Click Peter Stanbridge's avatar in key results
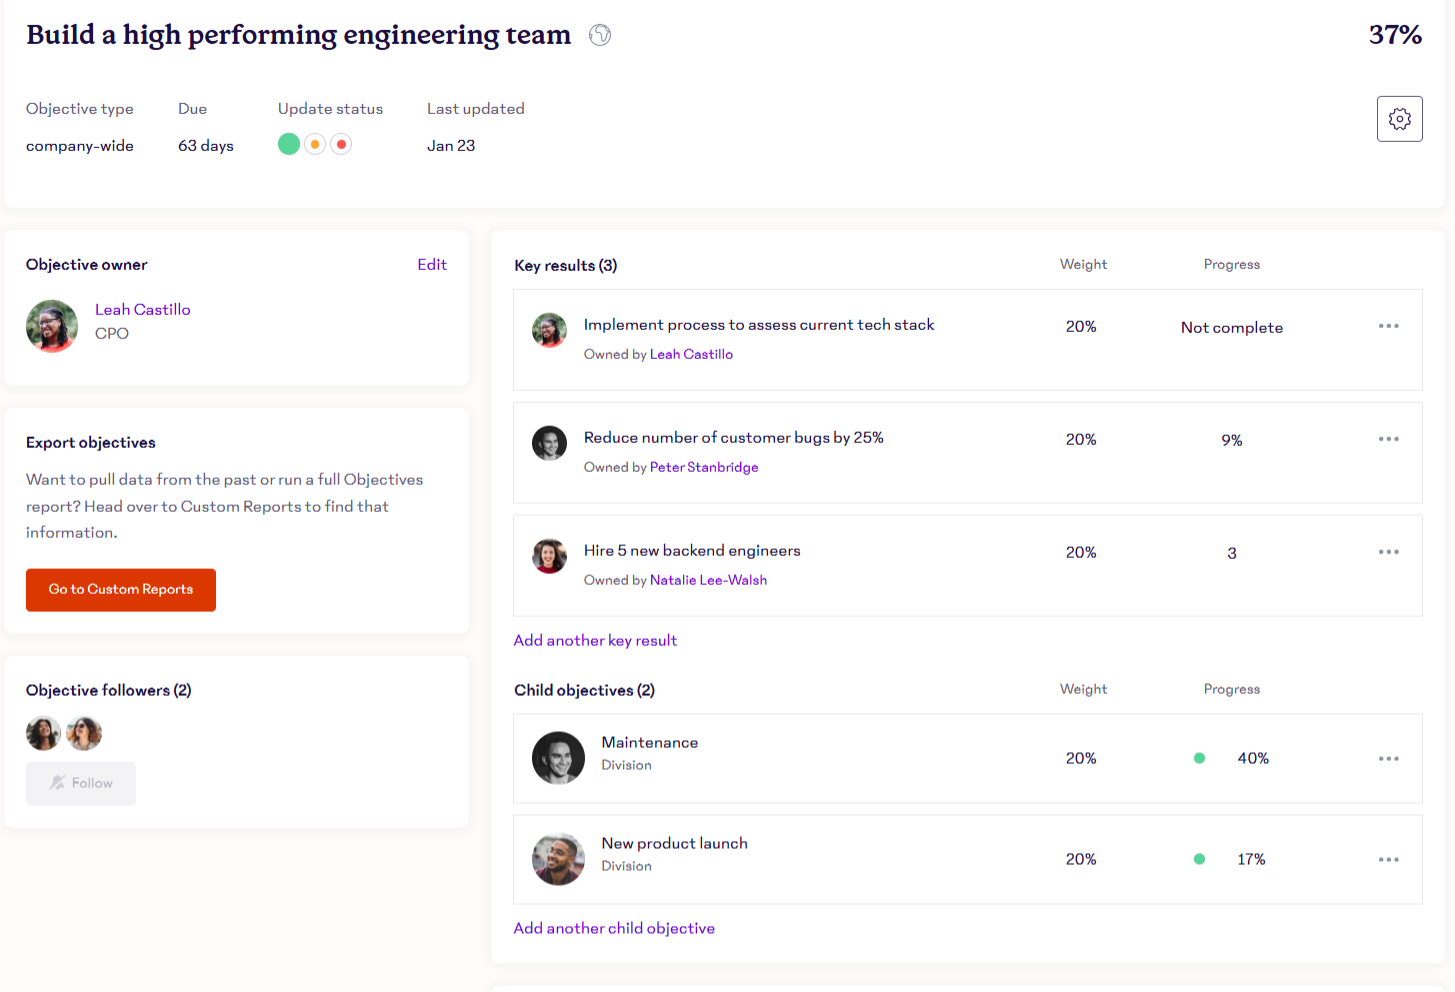Viewport: 1455px width, 992px height. 549,443
